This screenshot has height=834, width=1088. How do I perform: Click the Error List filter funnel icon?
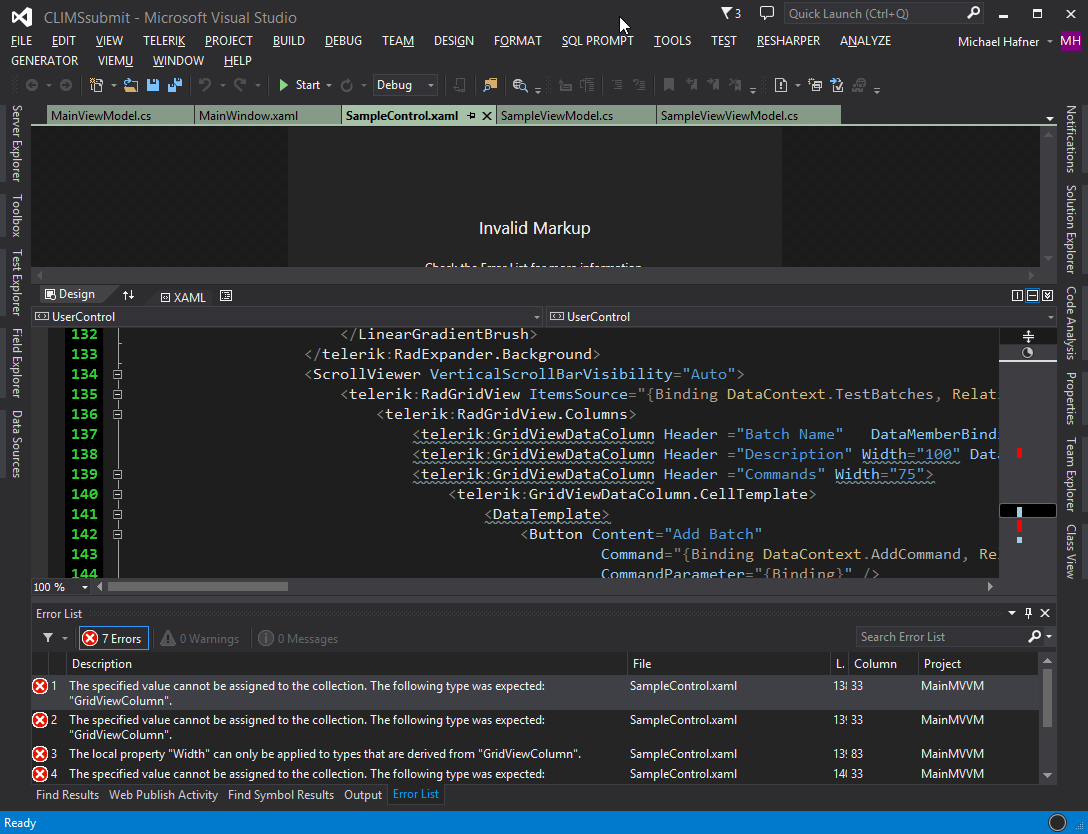pos(48,638)
